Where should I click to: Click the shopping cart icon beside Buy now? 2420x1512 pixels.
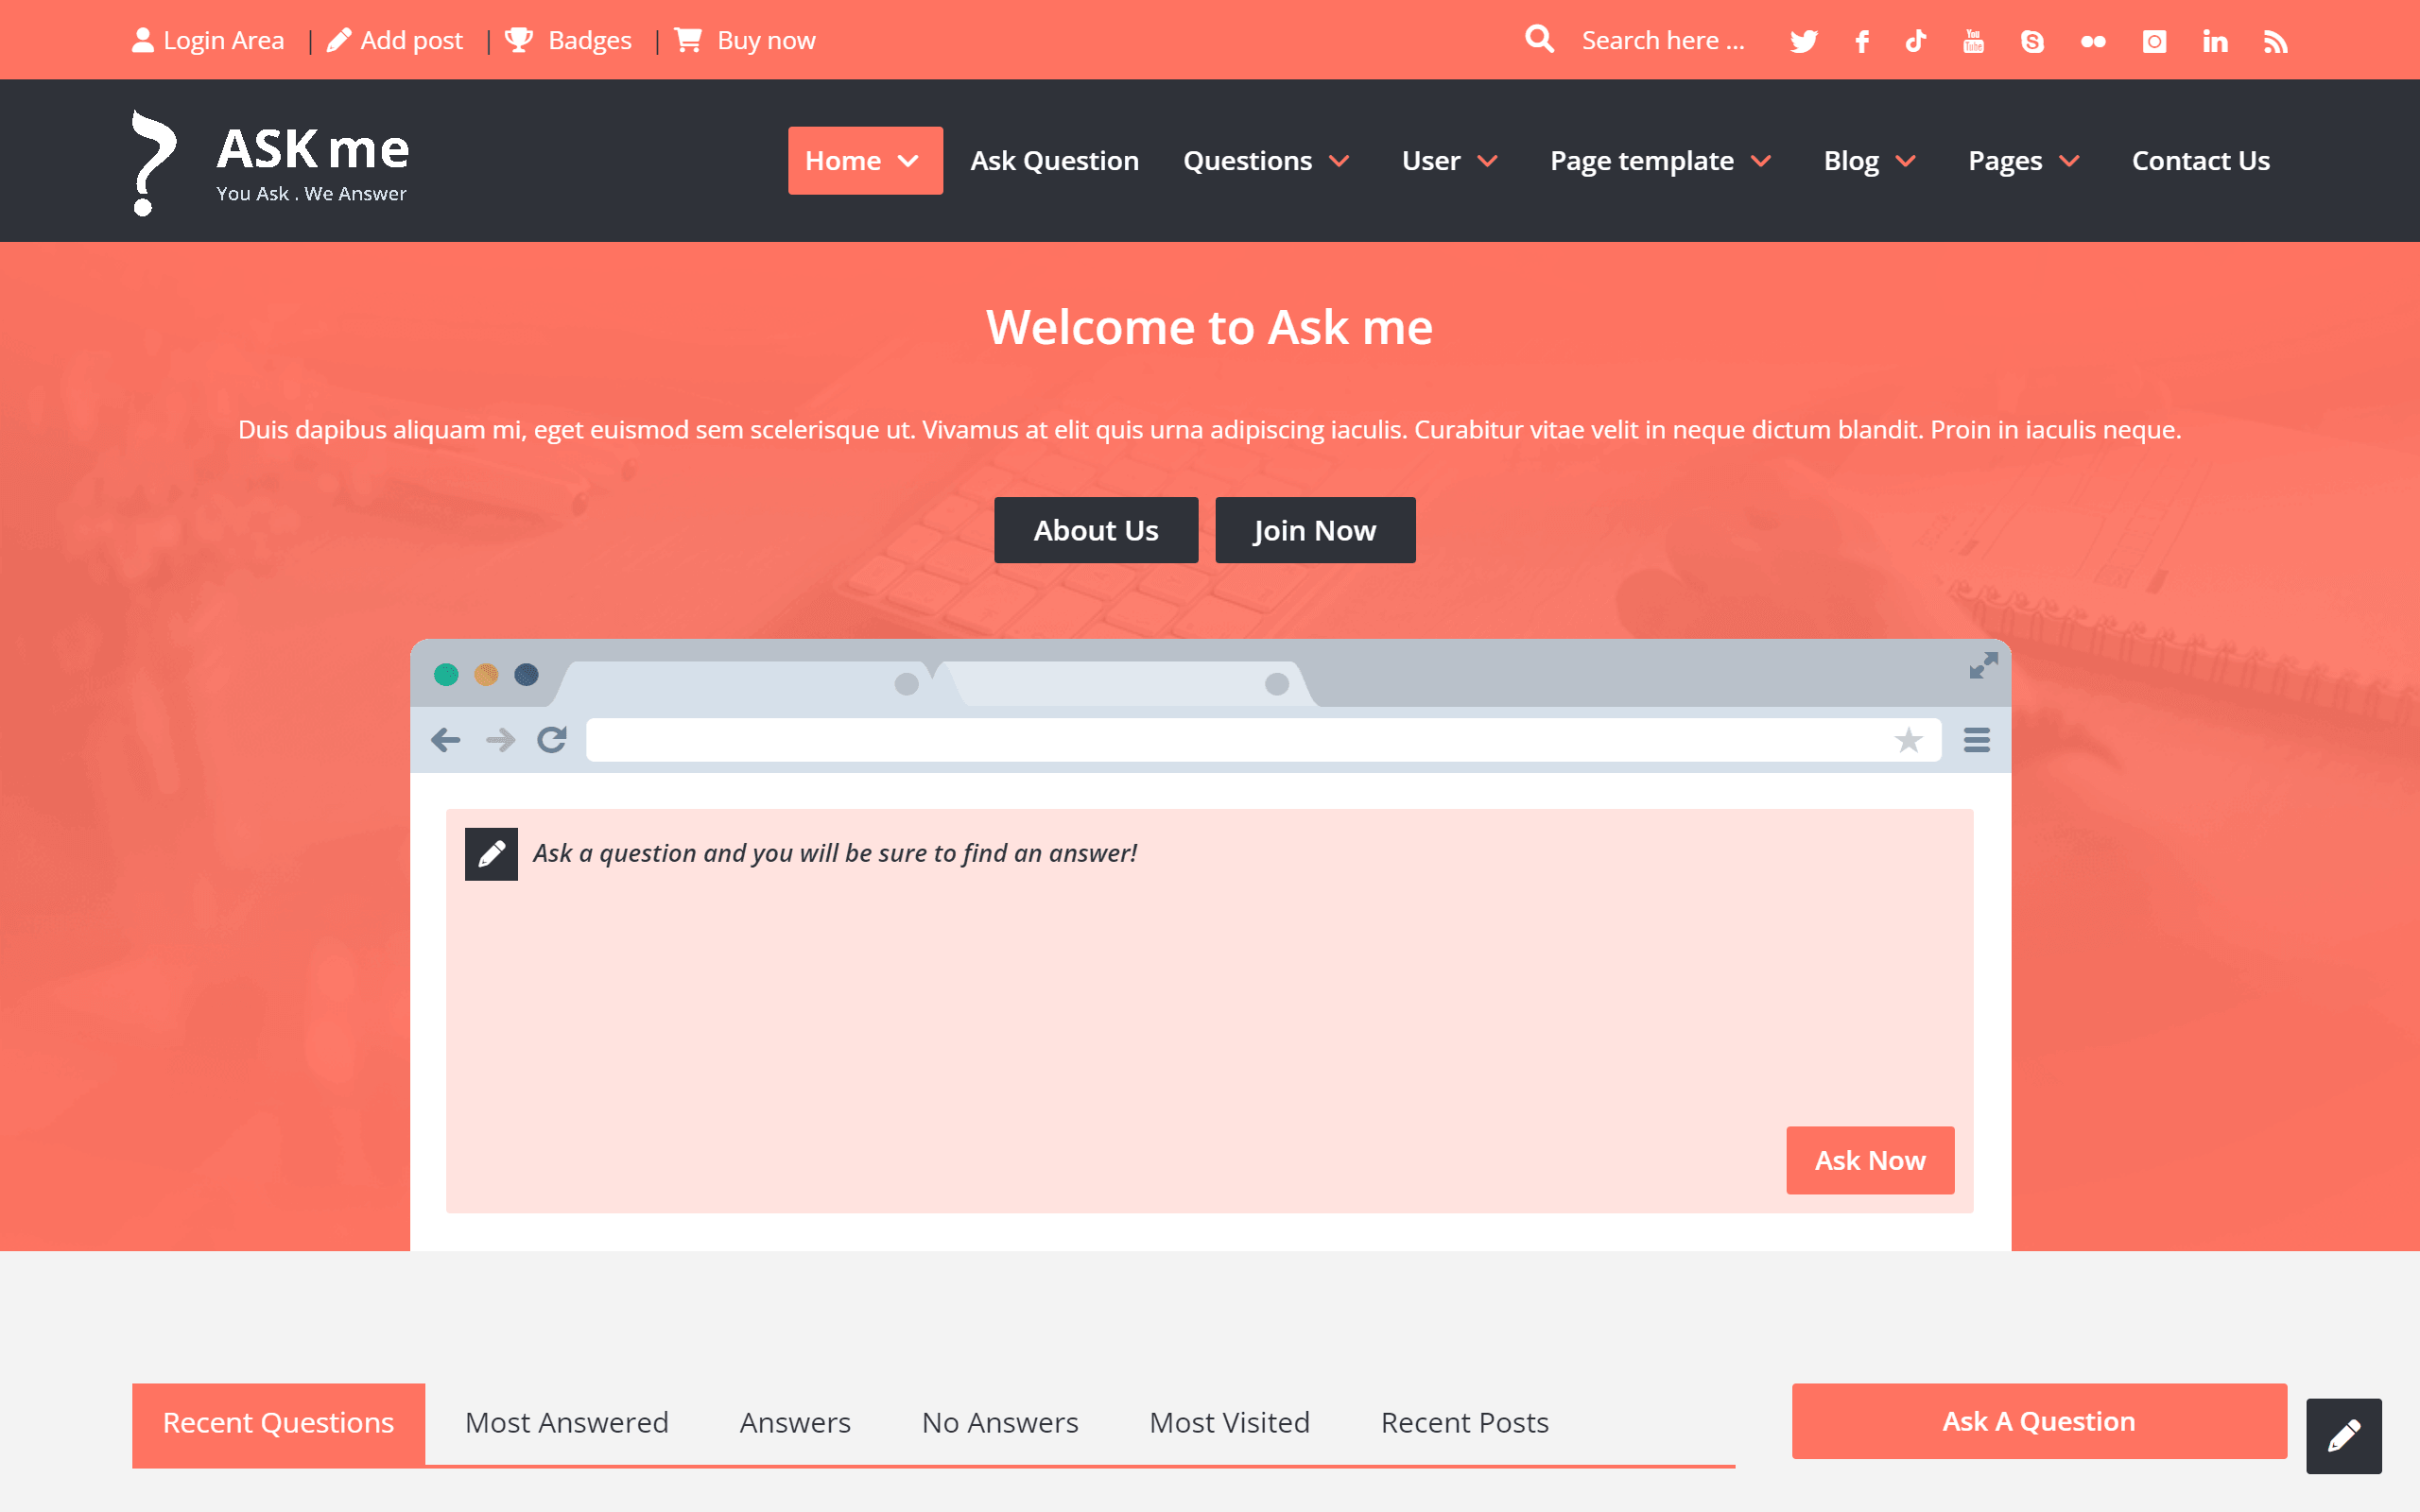pos(687,38)
